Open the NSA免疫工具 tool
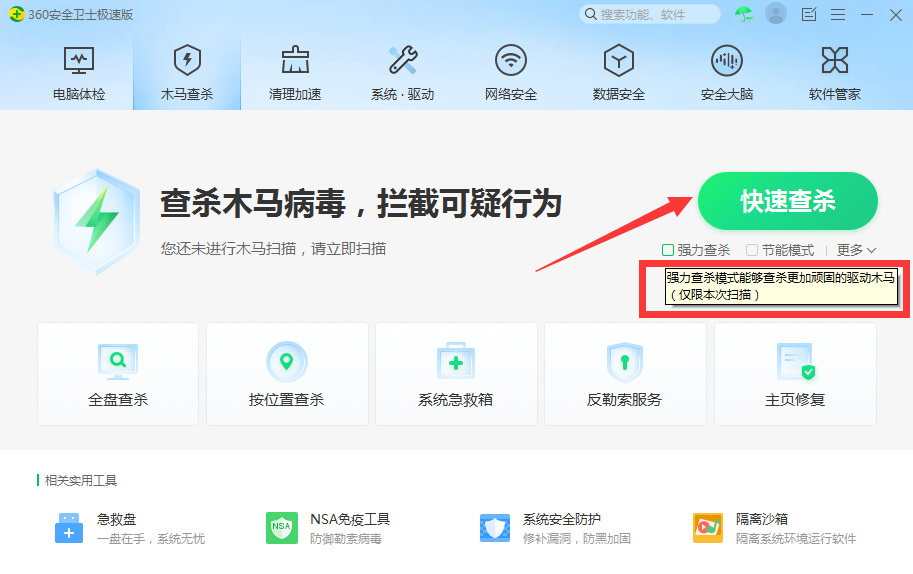Viewport: 913px width, 574px height. click(x=328, y=528)
